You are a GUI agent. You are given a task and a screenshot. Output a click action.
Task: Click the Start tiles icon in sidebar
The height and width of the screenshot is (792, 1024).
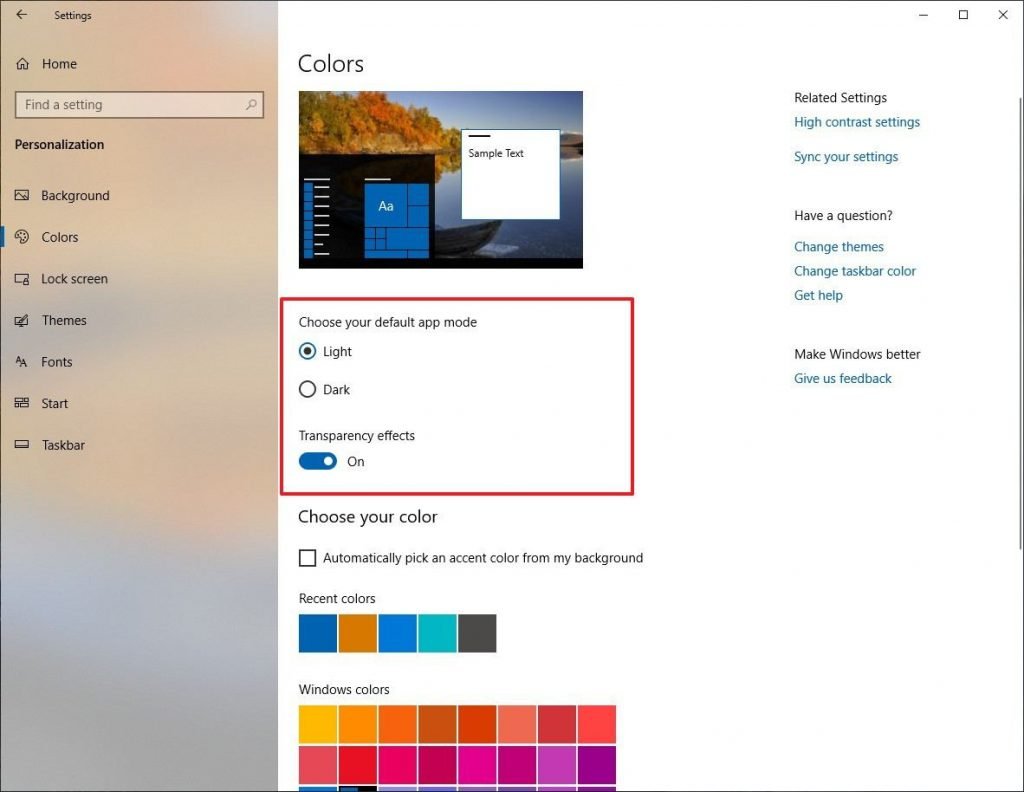click(22, 404)
